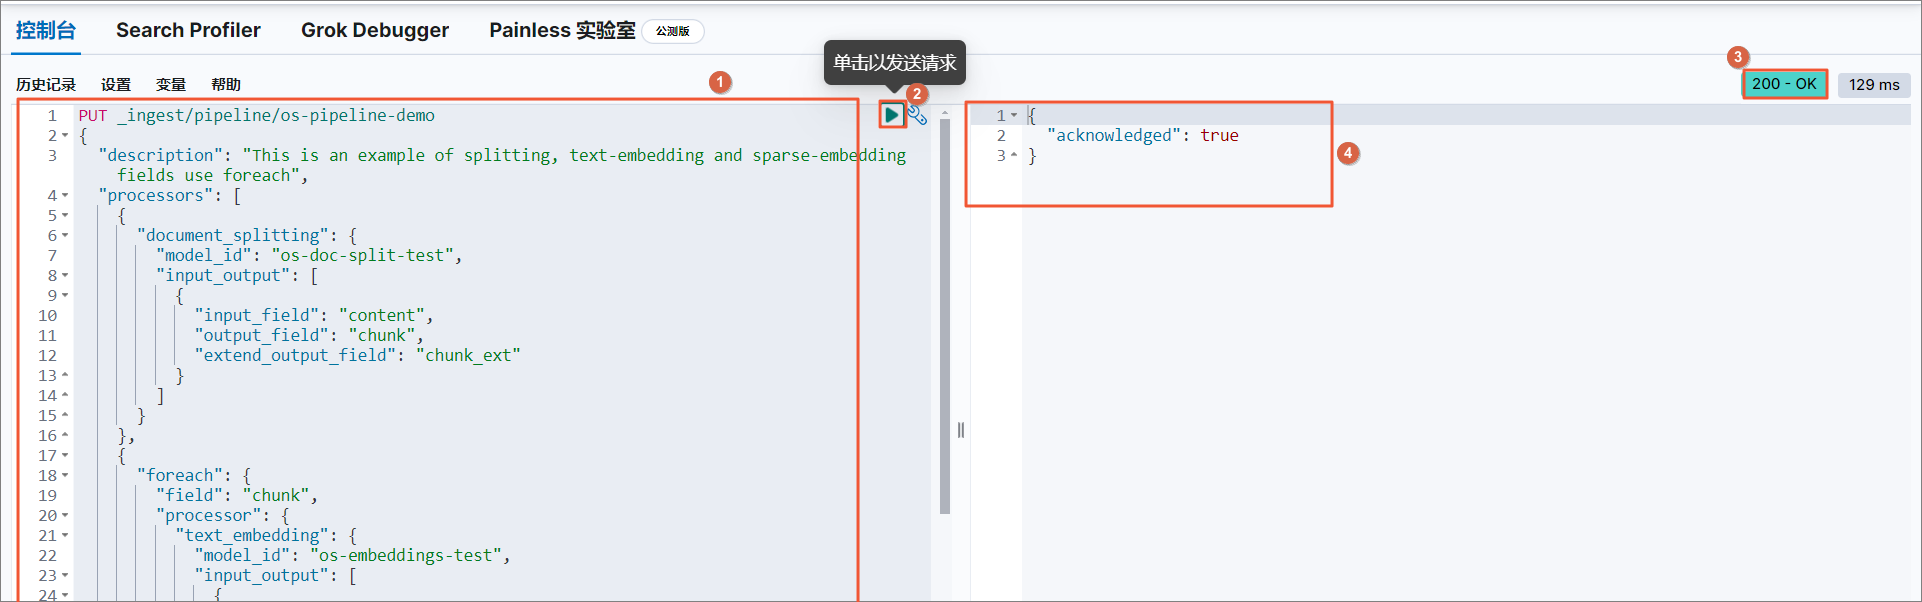Click the "extend_output_field": "chunk_ext" line
Screen dimensions: 1922x602
coord(357,355)
